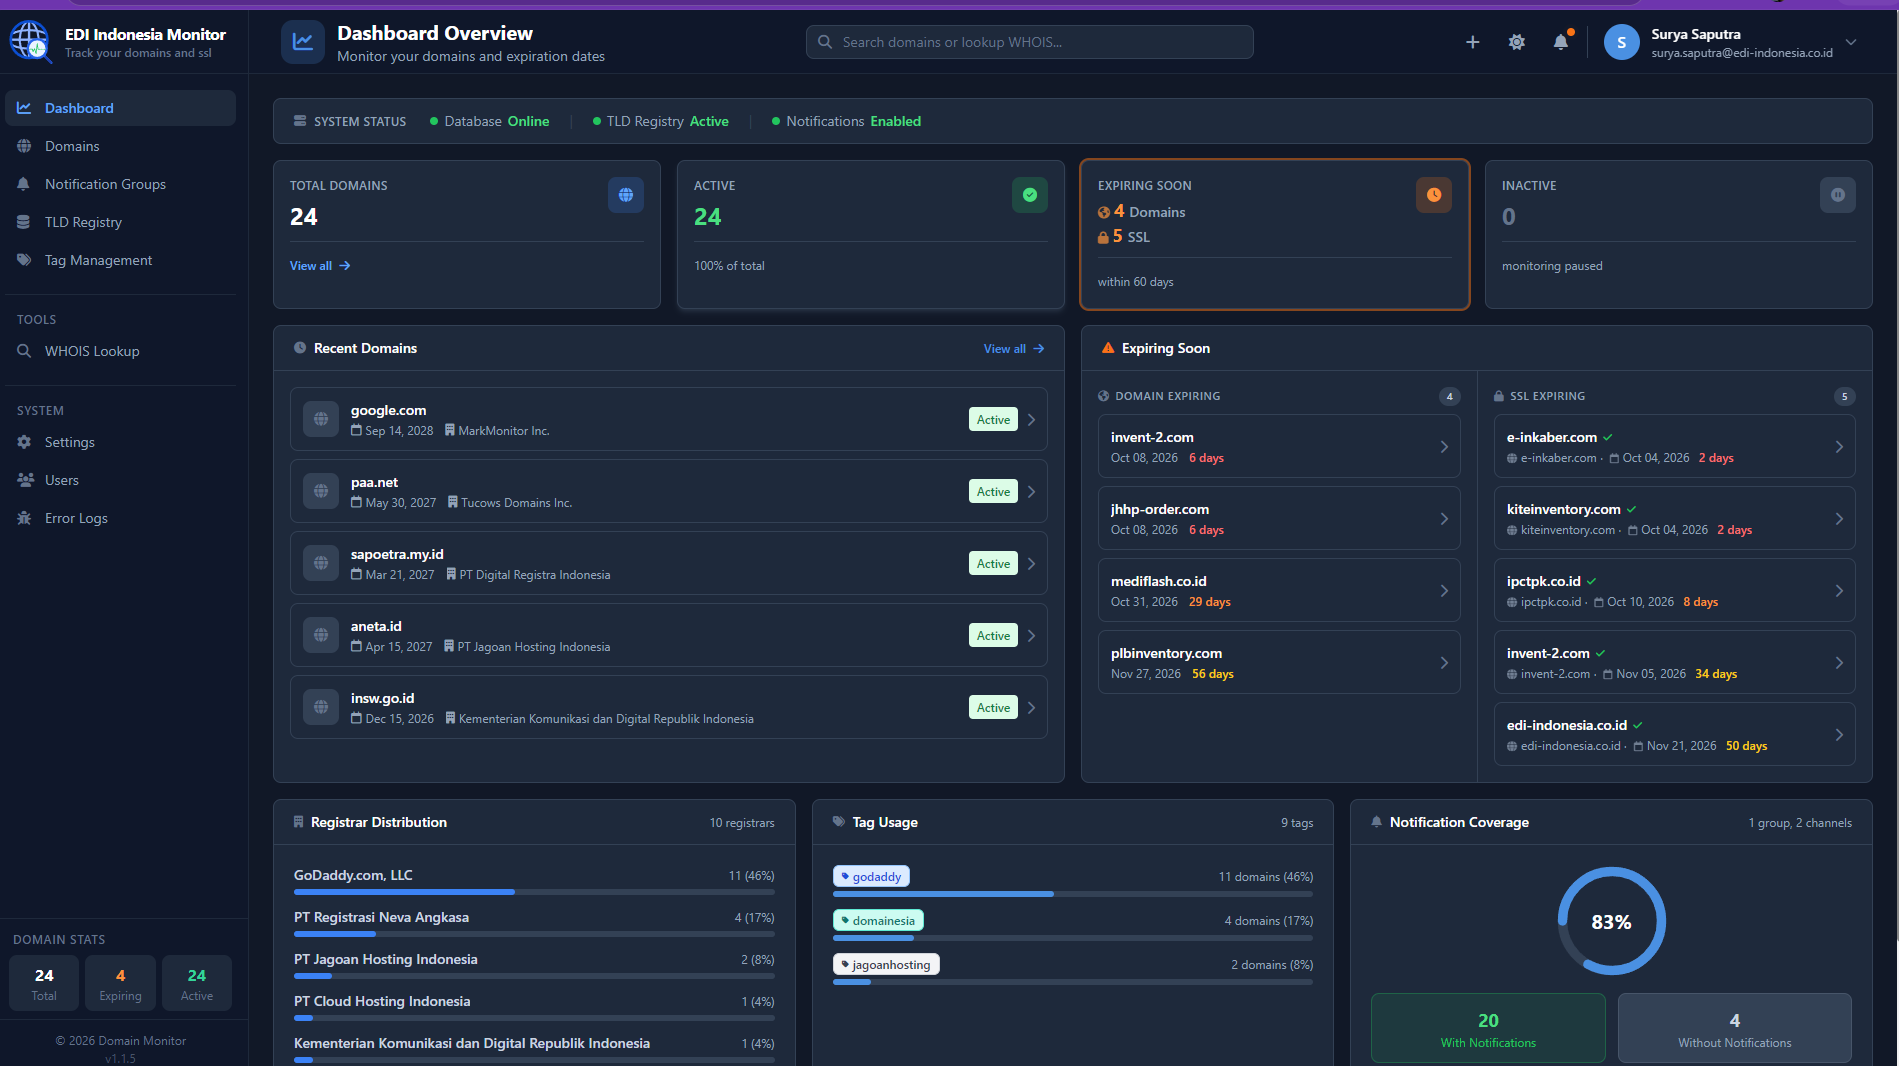Click the chart icon beside Dashboard Overview
Image resolution: width=1899 pixels, height=1066 pixels.
[x=303, y=42]
